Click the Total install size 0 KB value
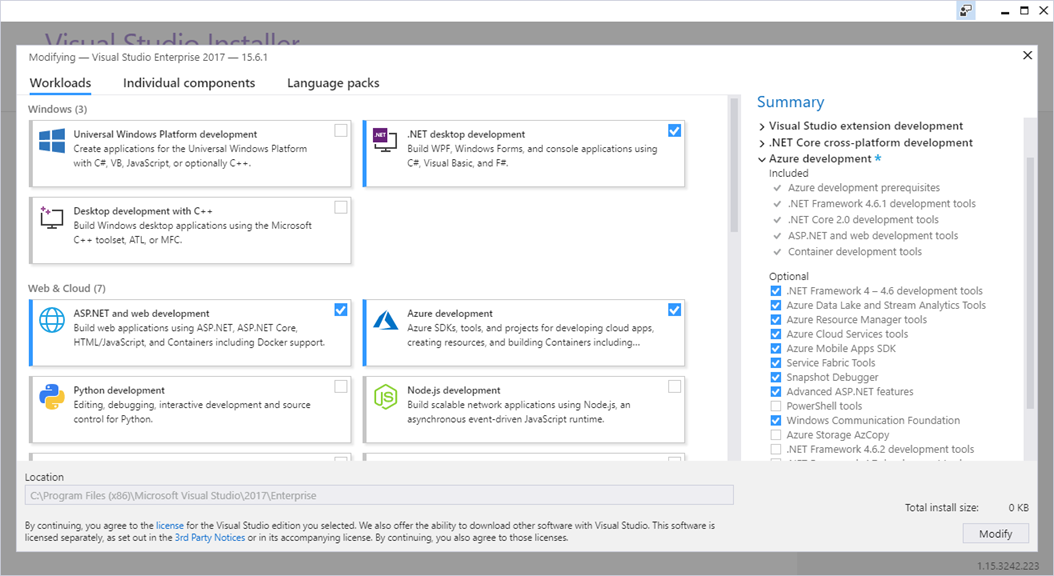This screenshot has height=576, width=1054. [x=1018, y=507]
